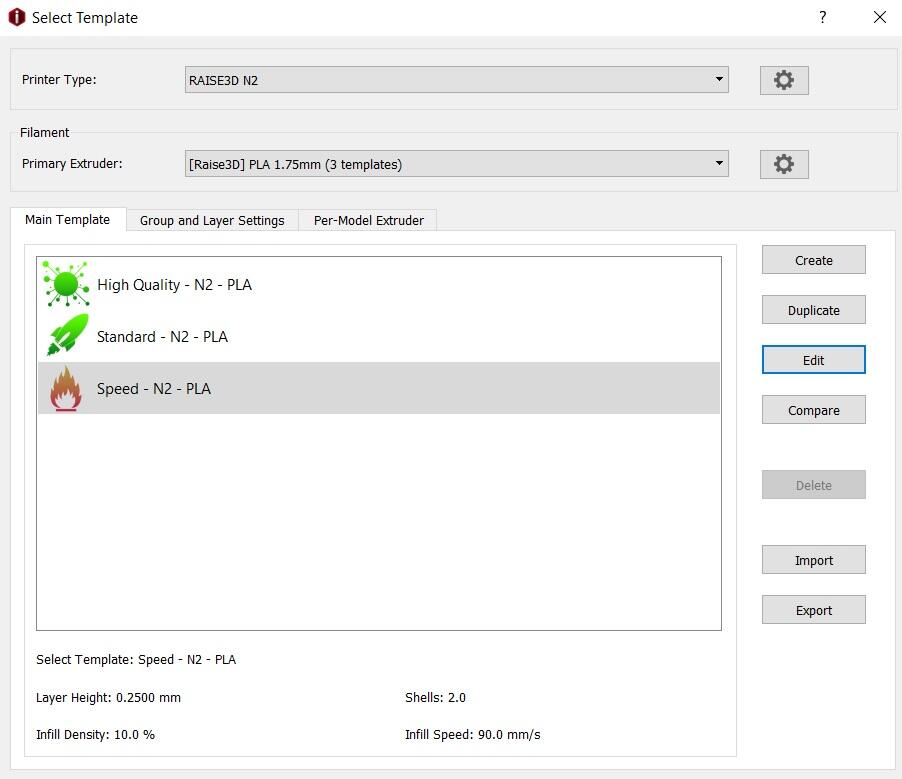This screenshot has height=779, width=902.
Task: Click the green rocket Standard template icon
Action: click(67, 335)
